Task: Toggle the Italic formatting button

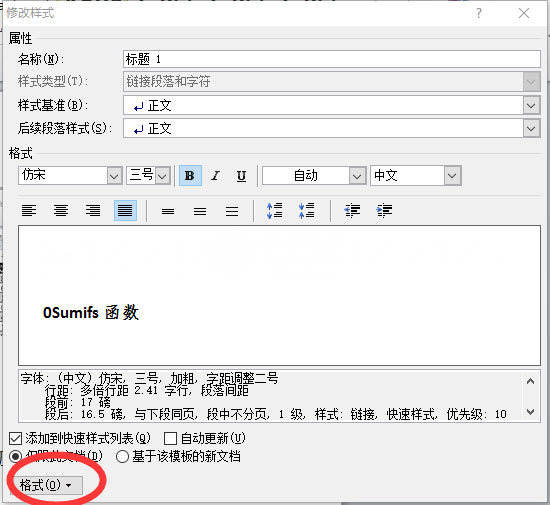Action: [215, 175]
